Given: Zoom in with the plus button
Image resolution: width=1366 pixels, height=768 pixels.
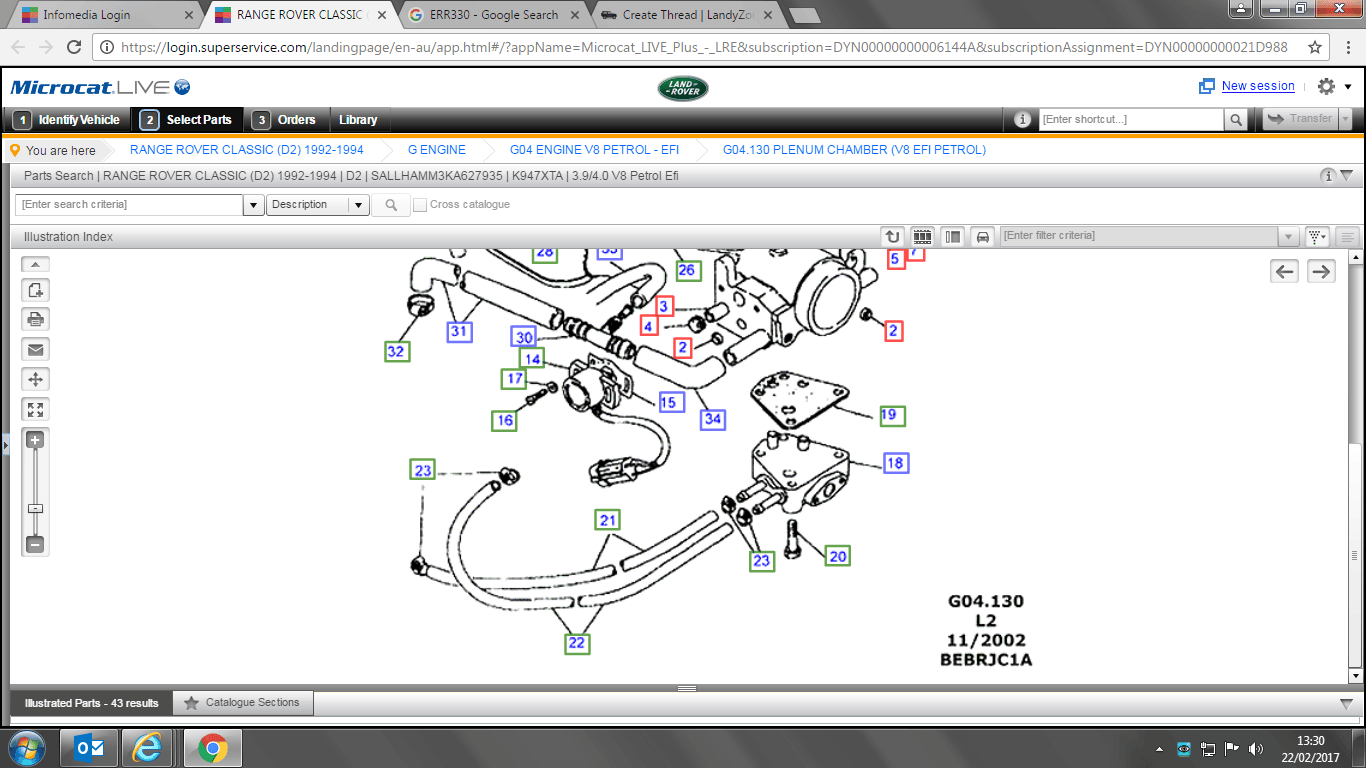Looking at the screenshot, I should coord(35,440).
